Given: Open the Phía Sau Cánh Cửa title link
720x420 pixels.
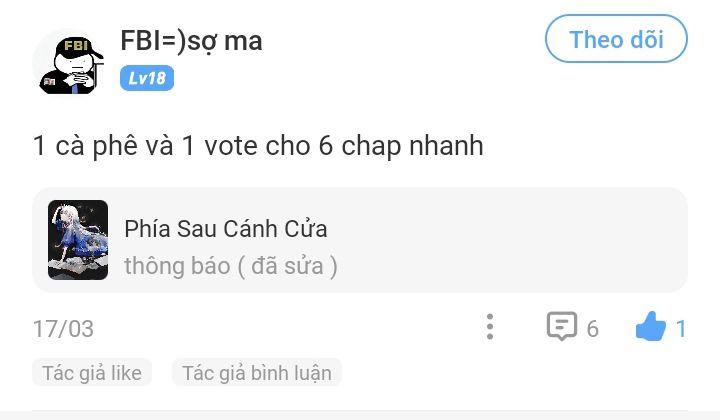Looking at the screenshot, I should 225,228.
